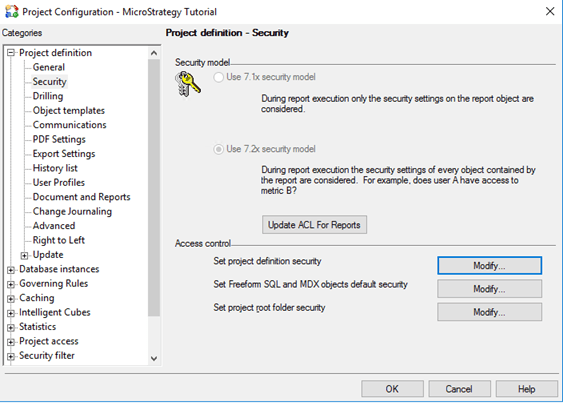Click the Help button
The height and width of the screenshot is (406, 563).
click(526, 389)
